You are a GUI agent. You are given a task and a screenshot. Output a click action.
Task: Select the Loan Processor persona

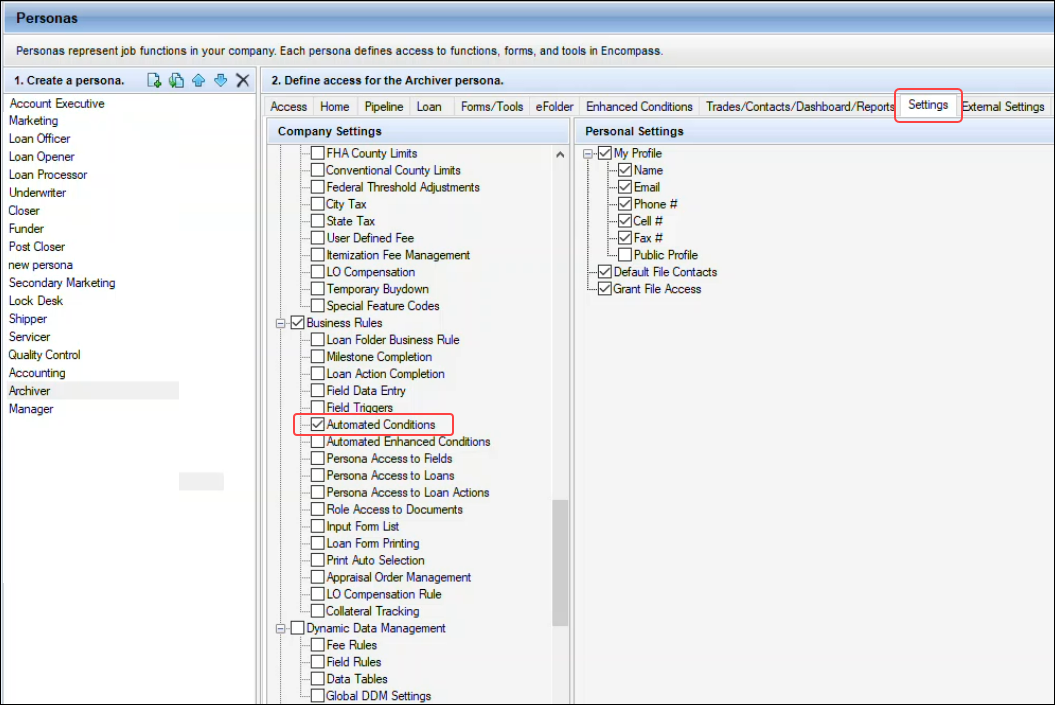(x=48, y=175)
